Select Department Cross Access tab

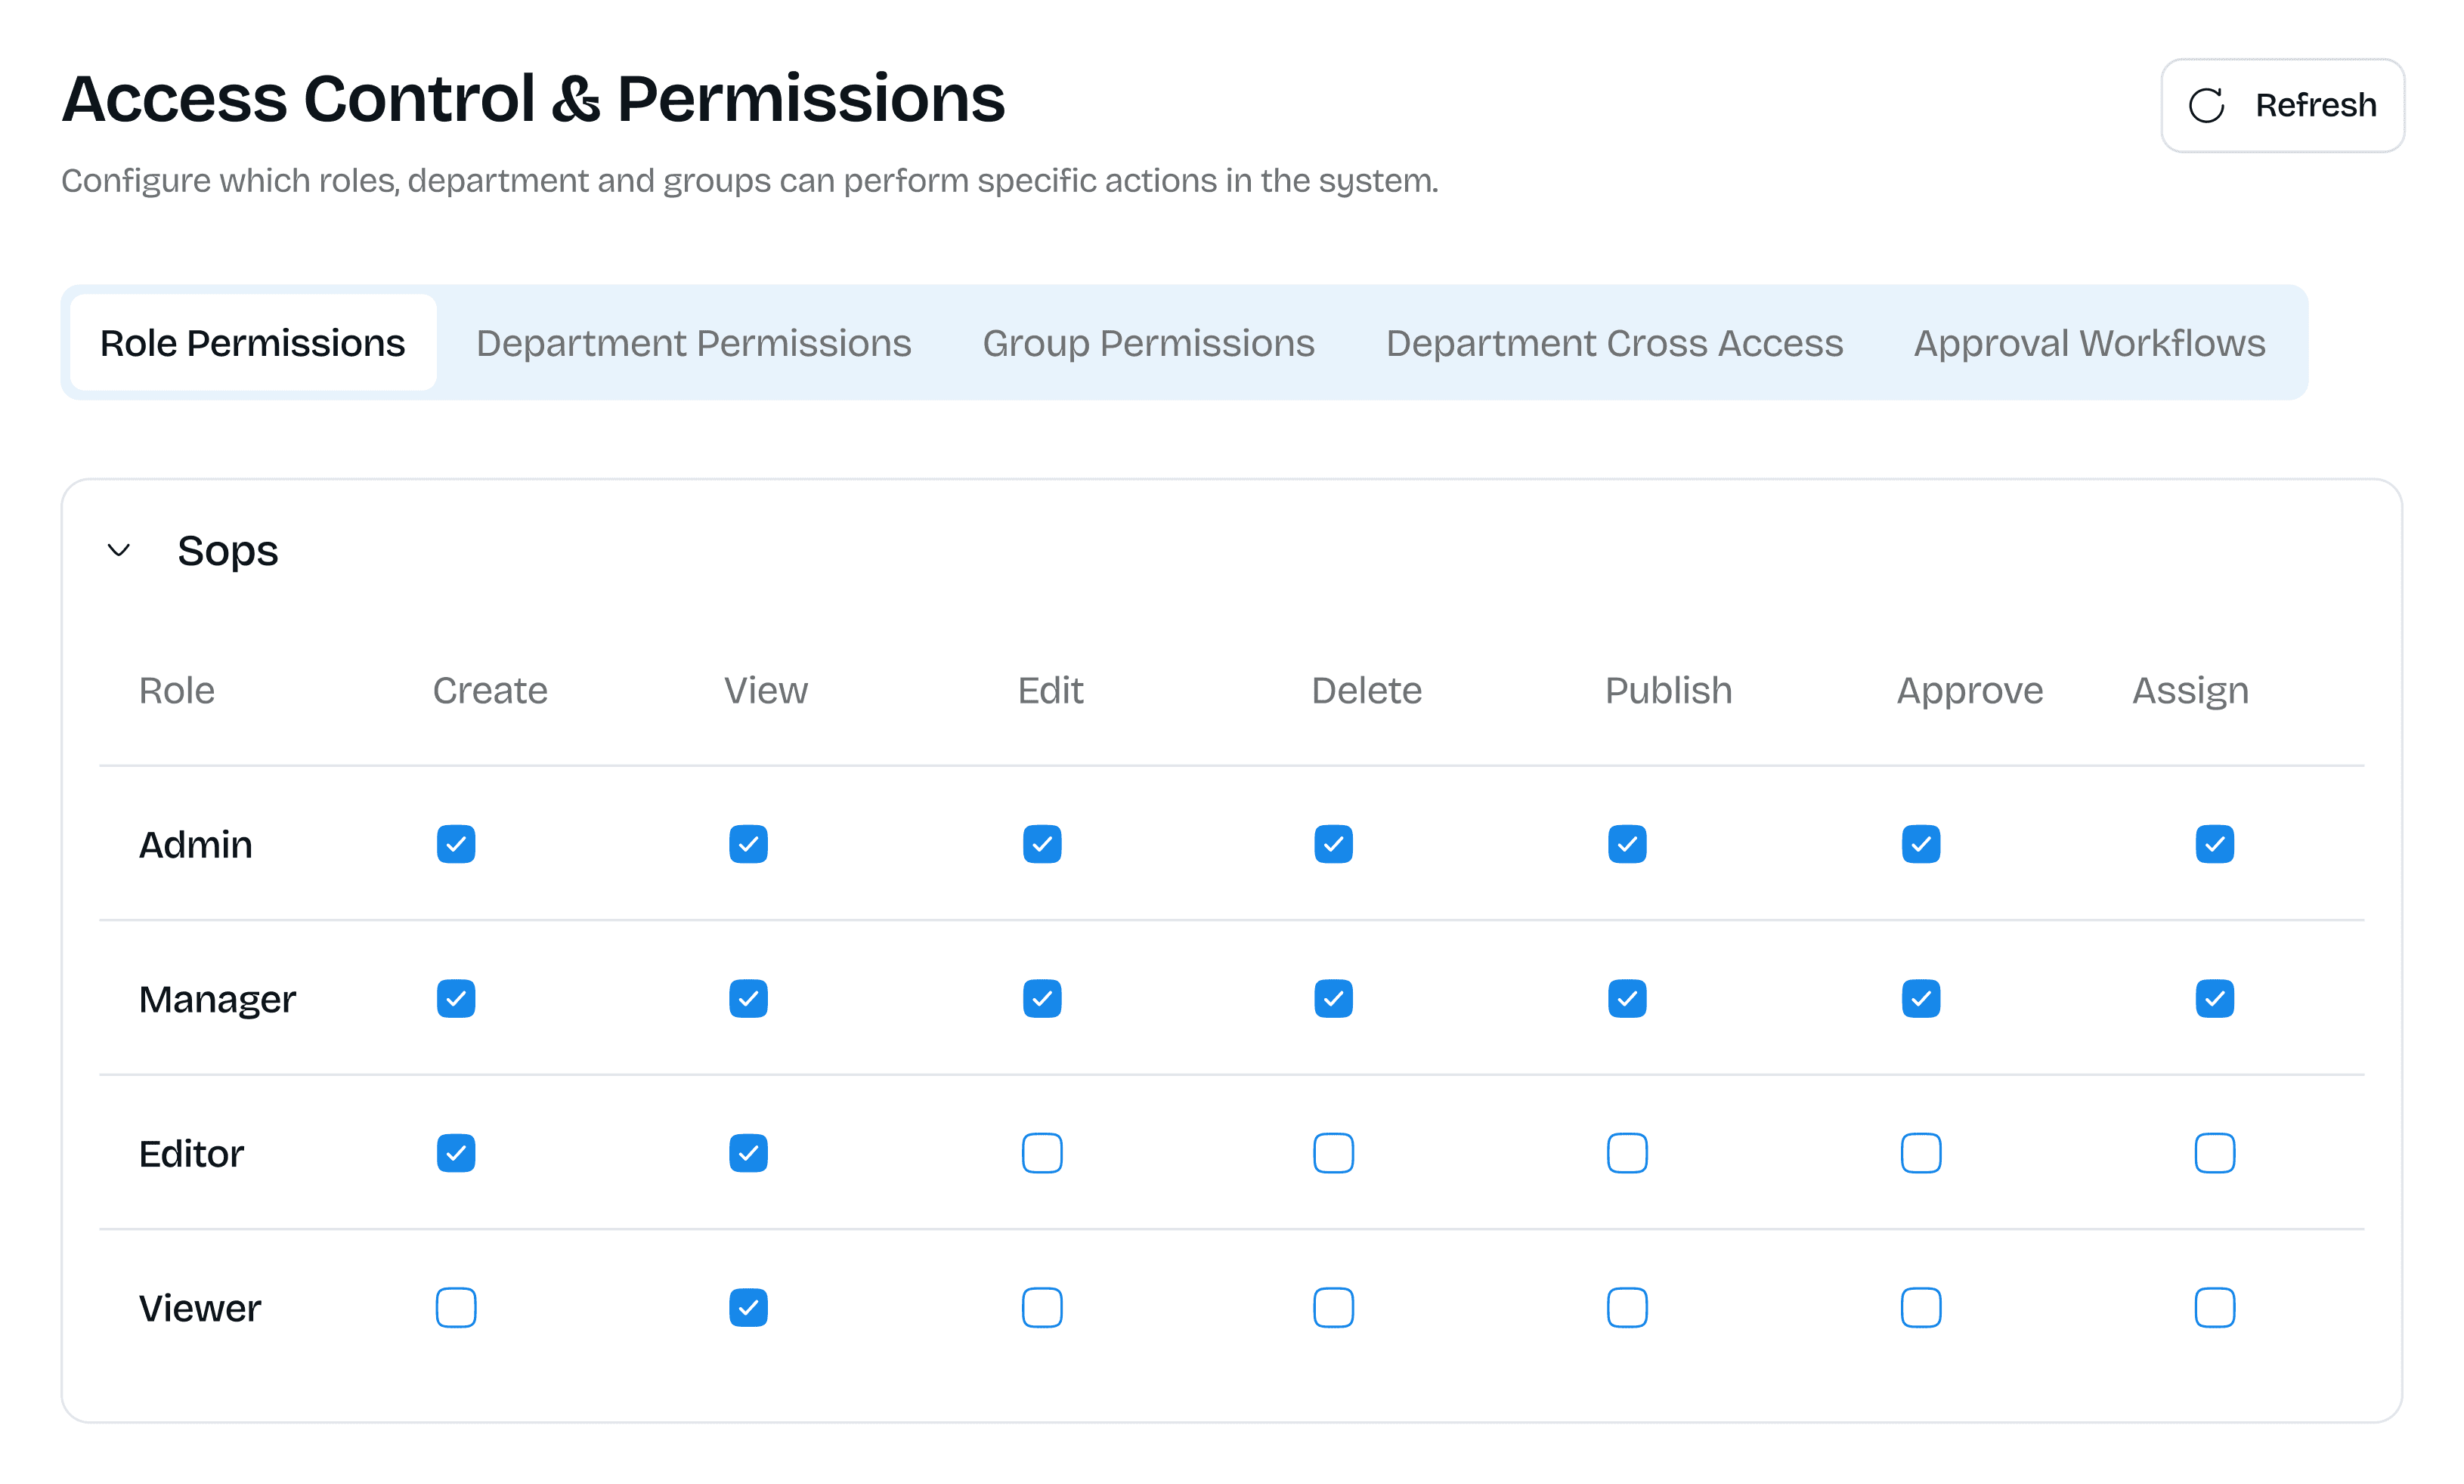(x=1614, y=343)
